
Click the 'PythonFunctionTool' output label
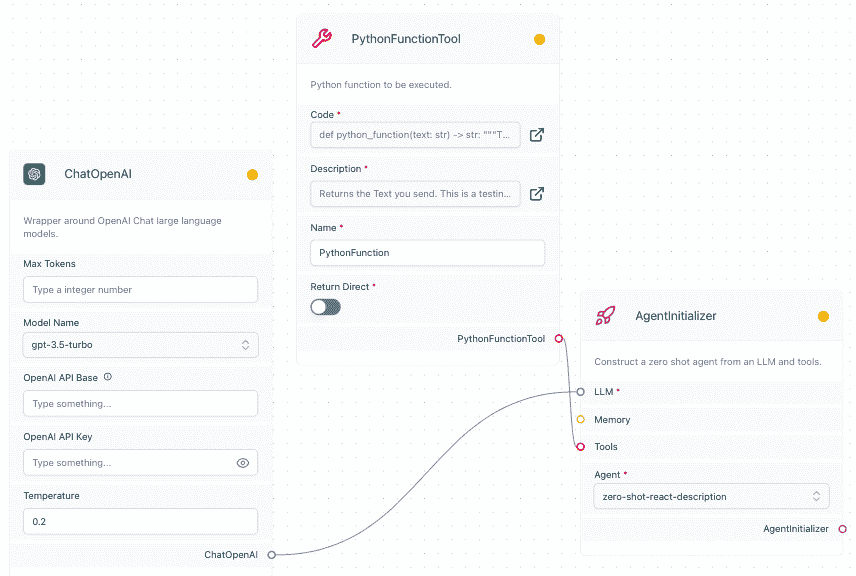click(501, 339)
